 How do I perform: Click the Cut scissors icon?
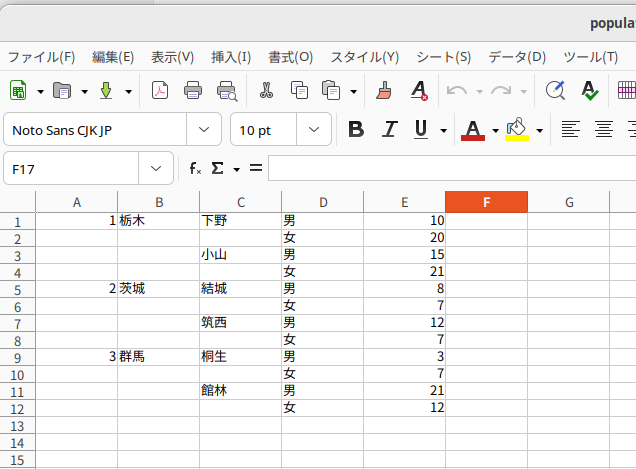click(x=266, y=90)
